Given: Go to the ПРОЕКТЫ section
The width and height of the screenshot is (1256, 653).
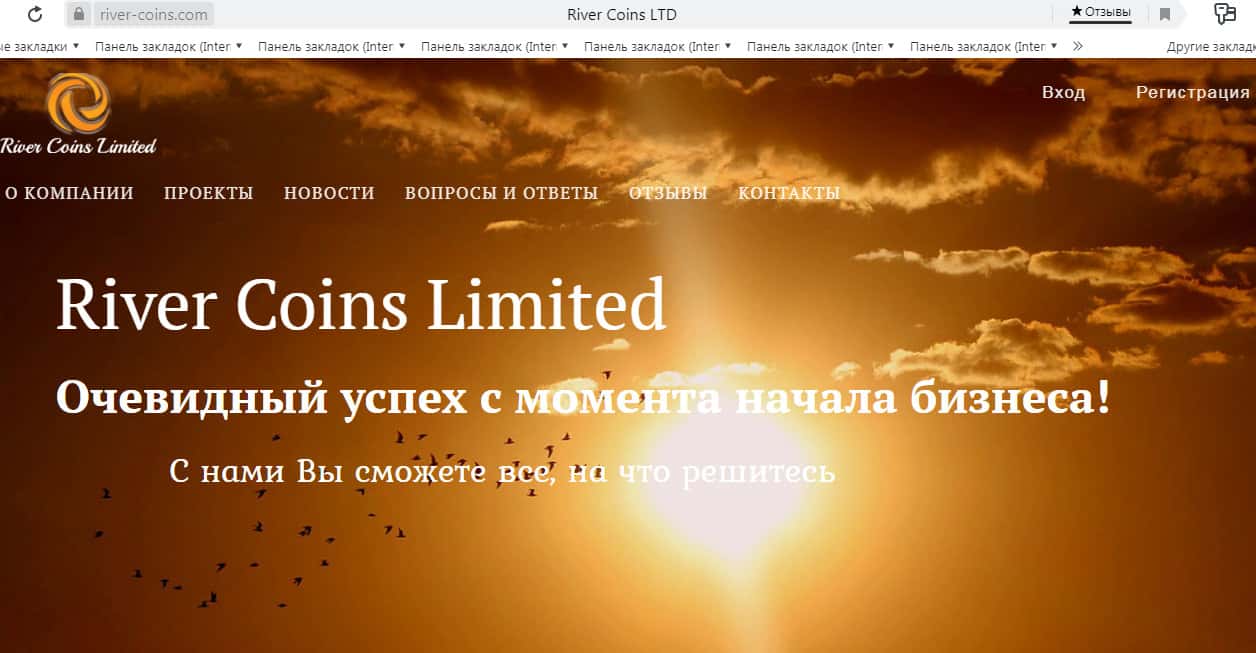Looking at the screenshot, I should point(209,193).
